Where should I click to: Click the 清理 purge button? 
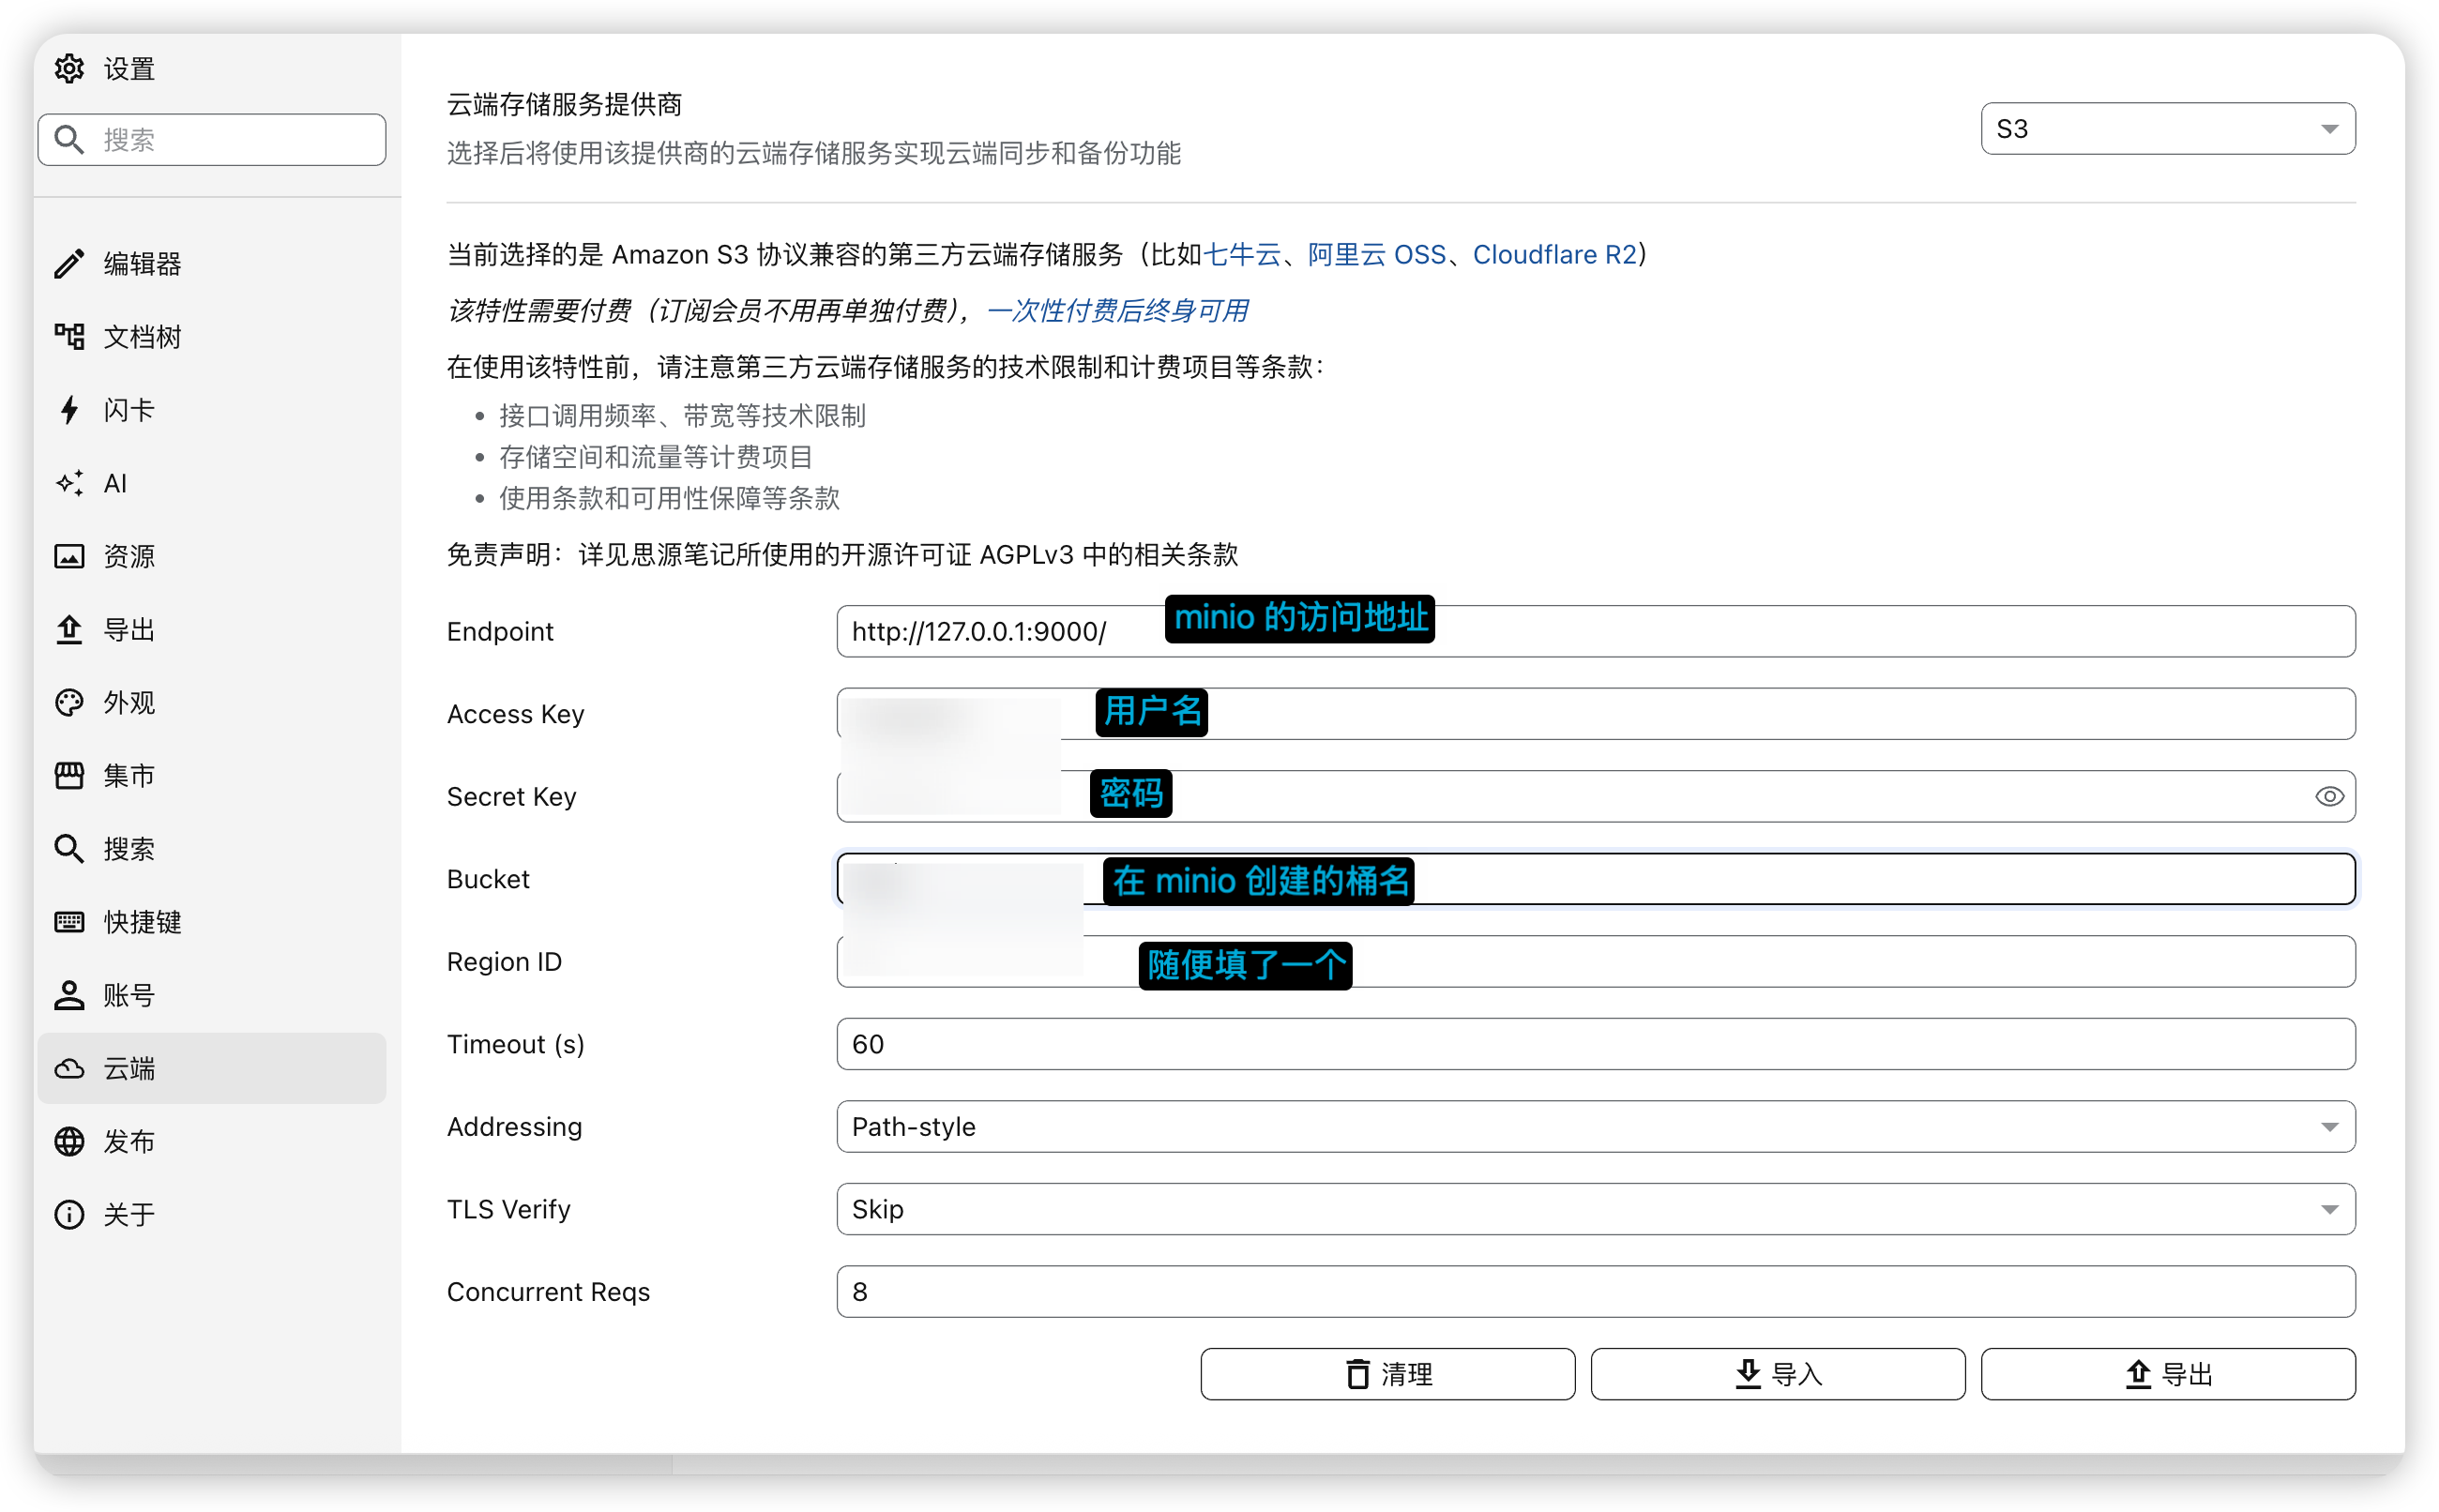click(1387, 1375)
